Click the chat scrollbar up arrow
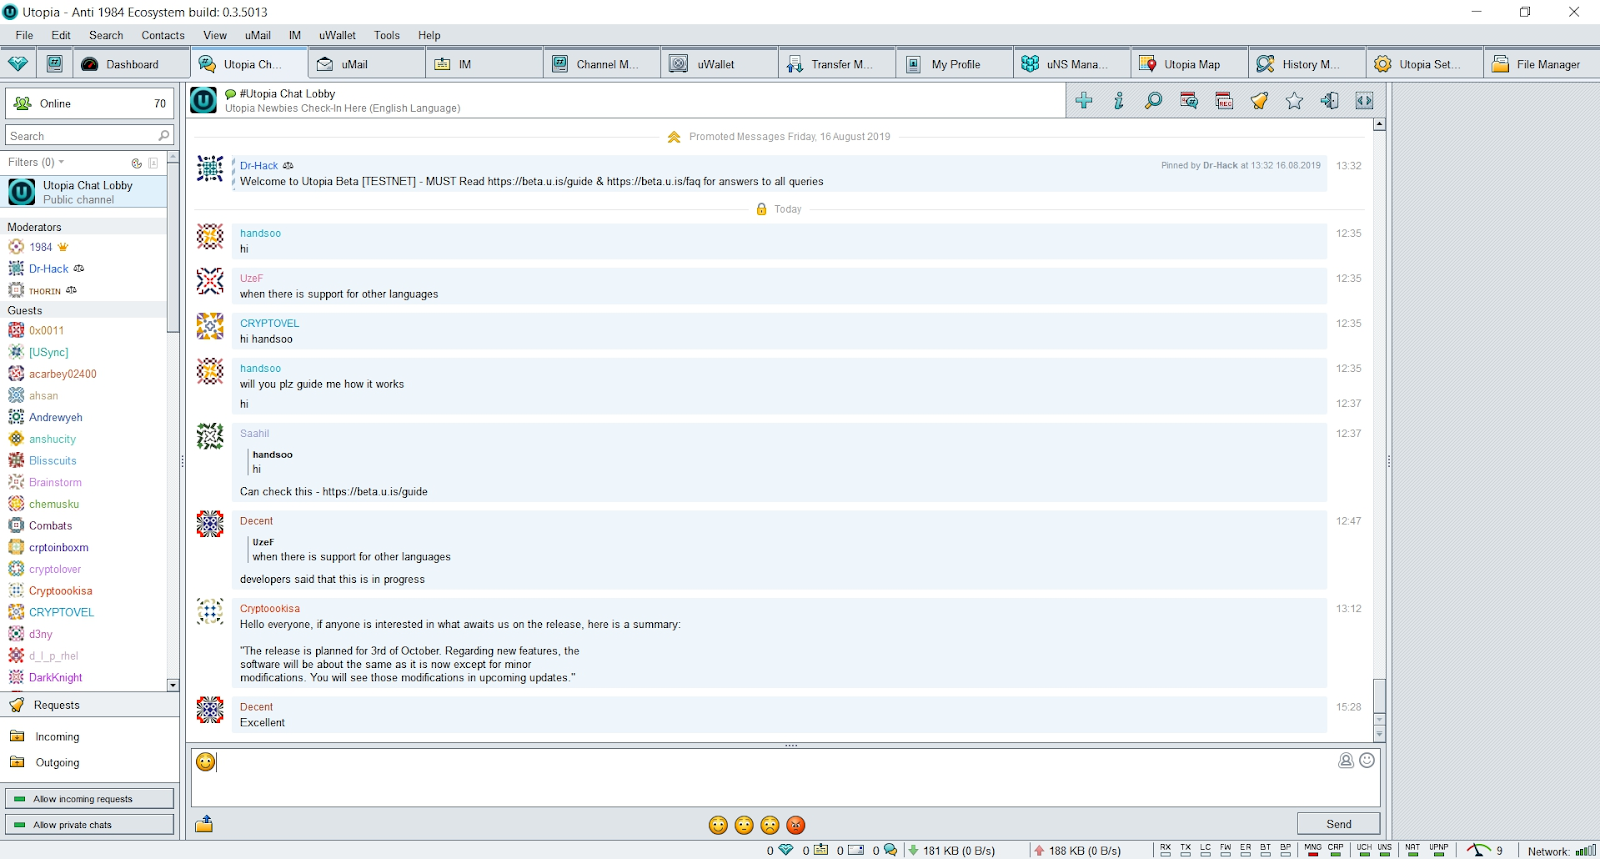This screenshot has height=859, width=1600. tap(1380, 124)
